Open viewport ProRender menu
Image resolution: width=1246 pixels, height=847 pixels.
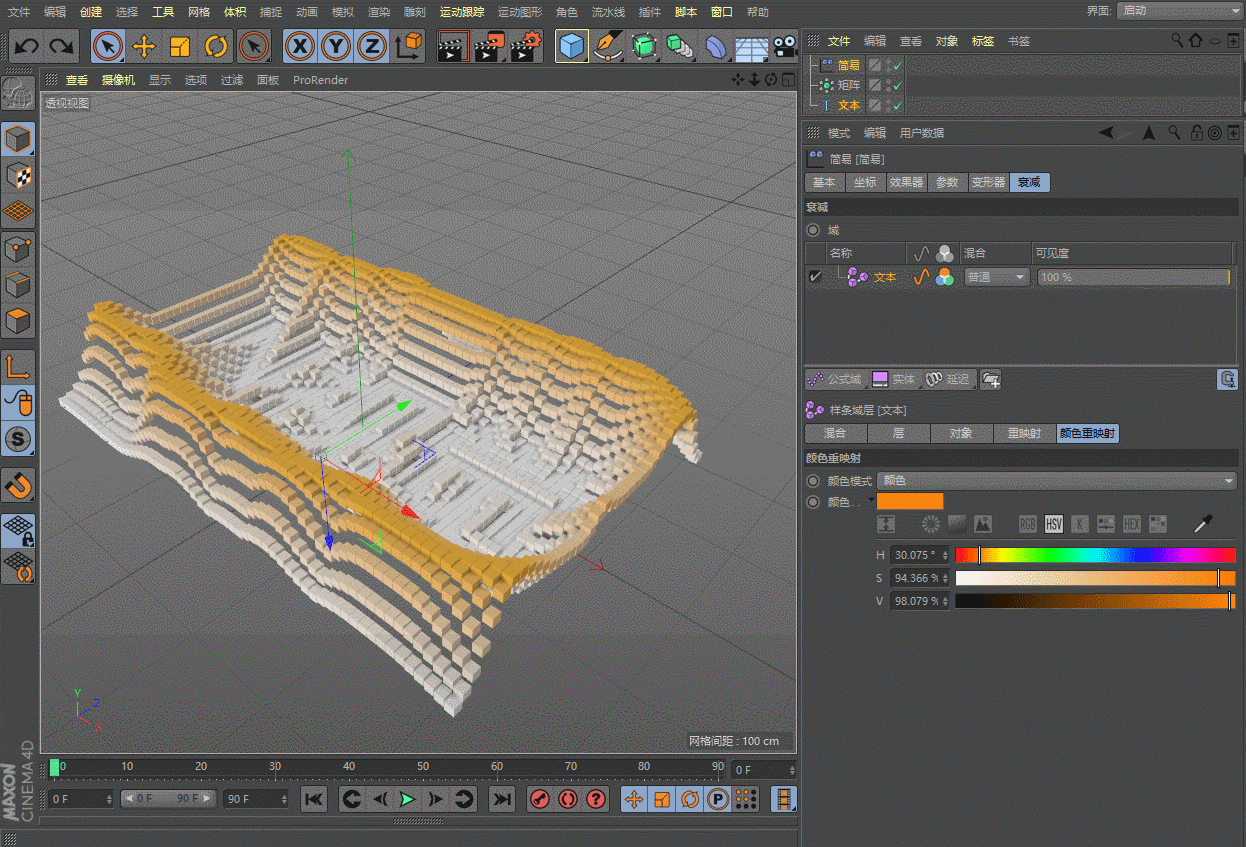point(320,80)
